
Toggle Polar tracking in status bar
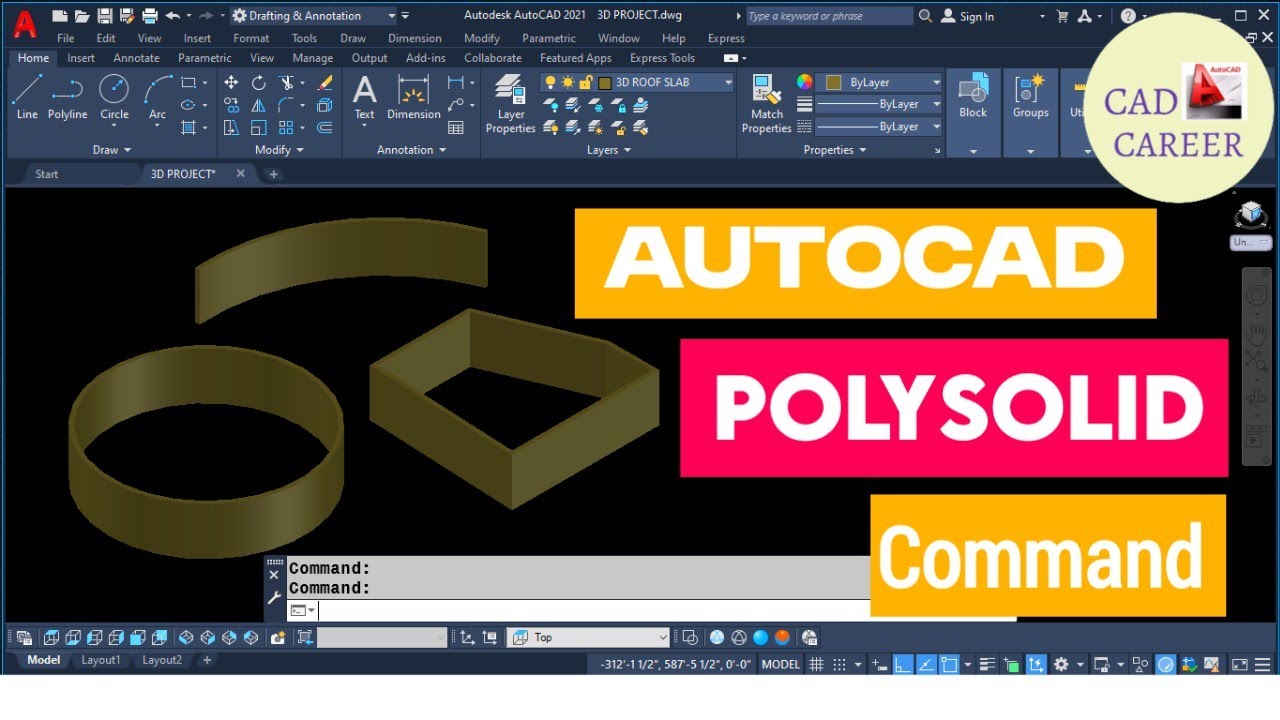pyautogui.click(x=925, y=664)
